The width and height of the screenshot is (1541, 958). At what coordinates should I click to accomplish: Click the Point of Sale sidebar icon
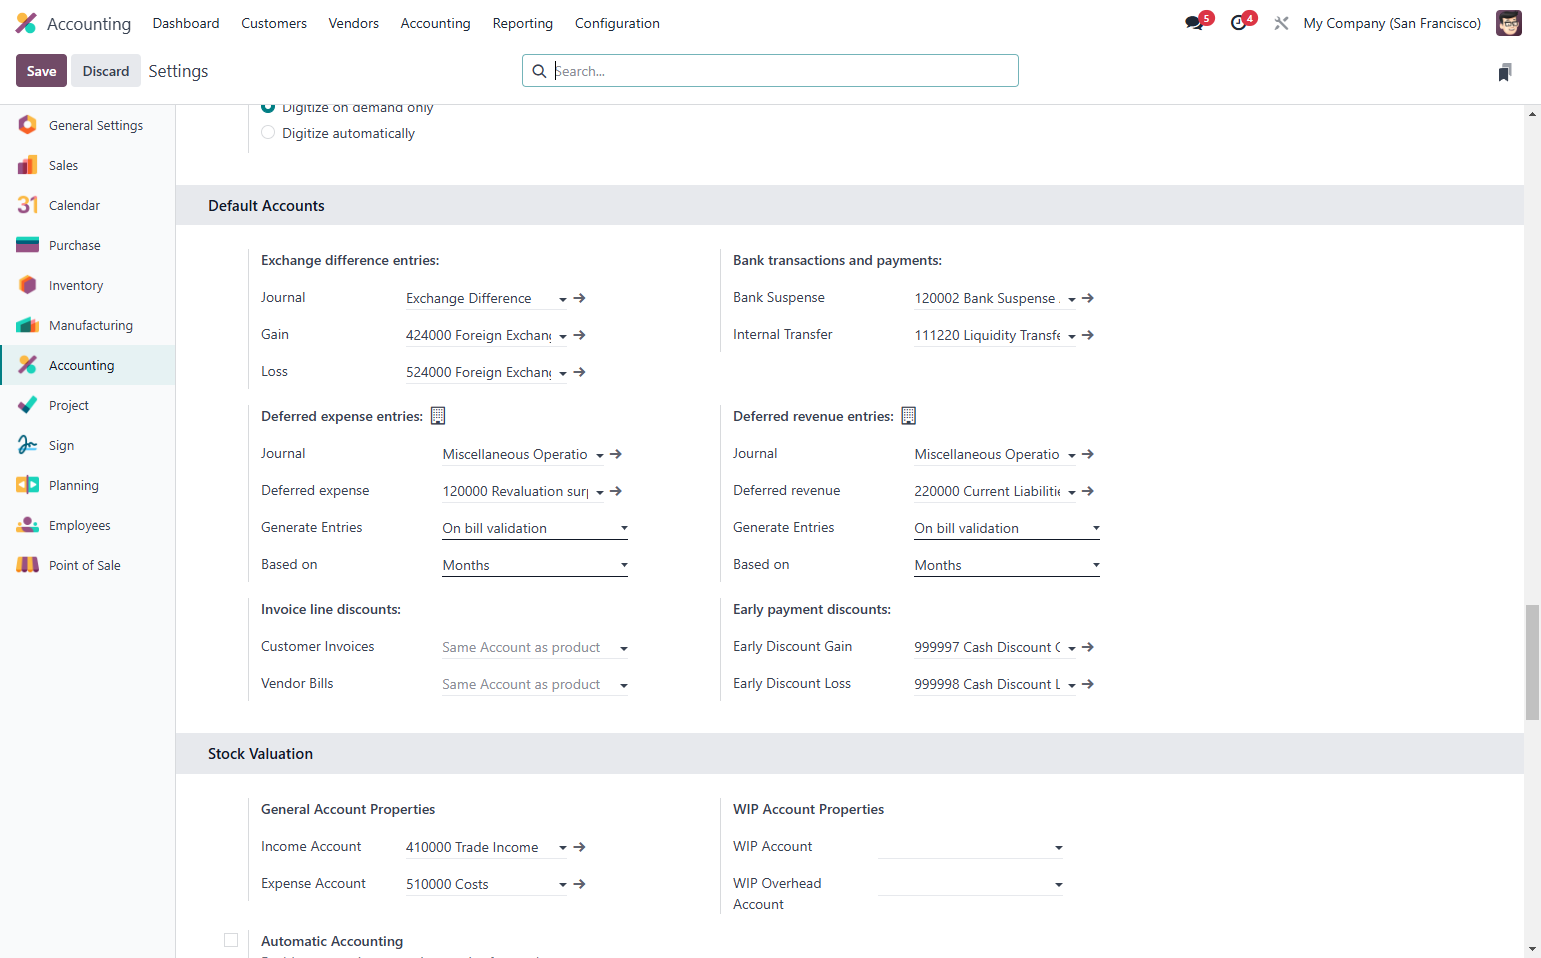pyautogui.click(x=28, y=565)
